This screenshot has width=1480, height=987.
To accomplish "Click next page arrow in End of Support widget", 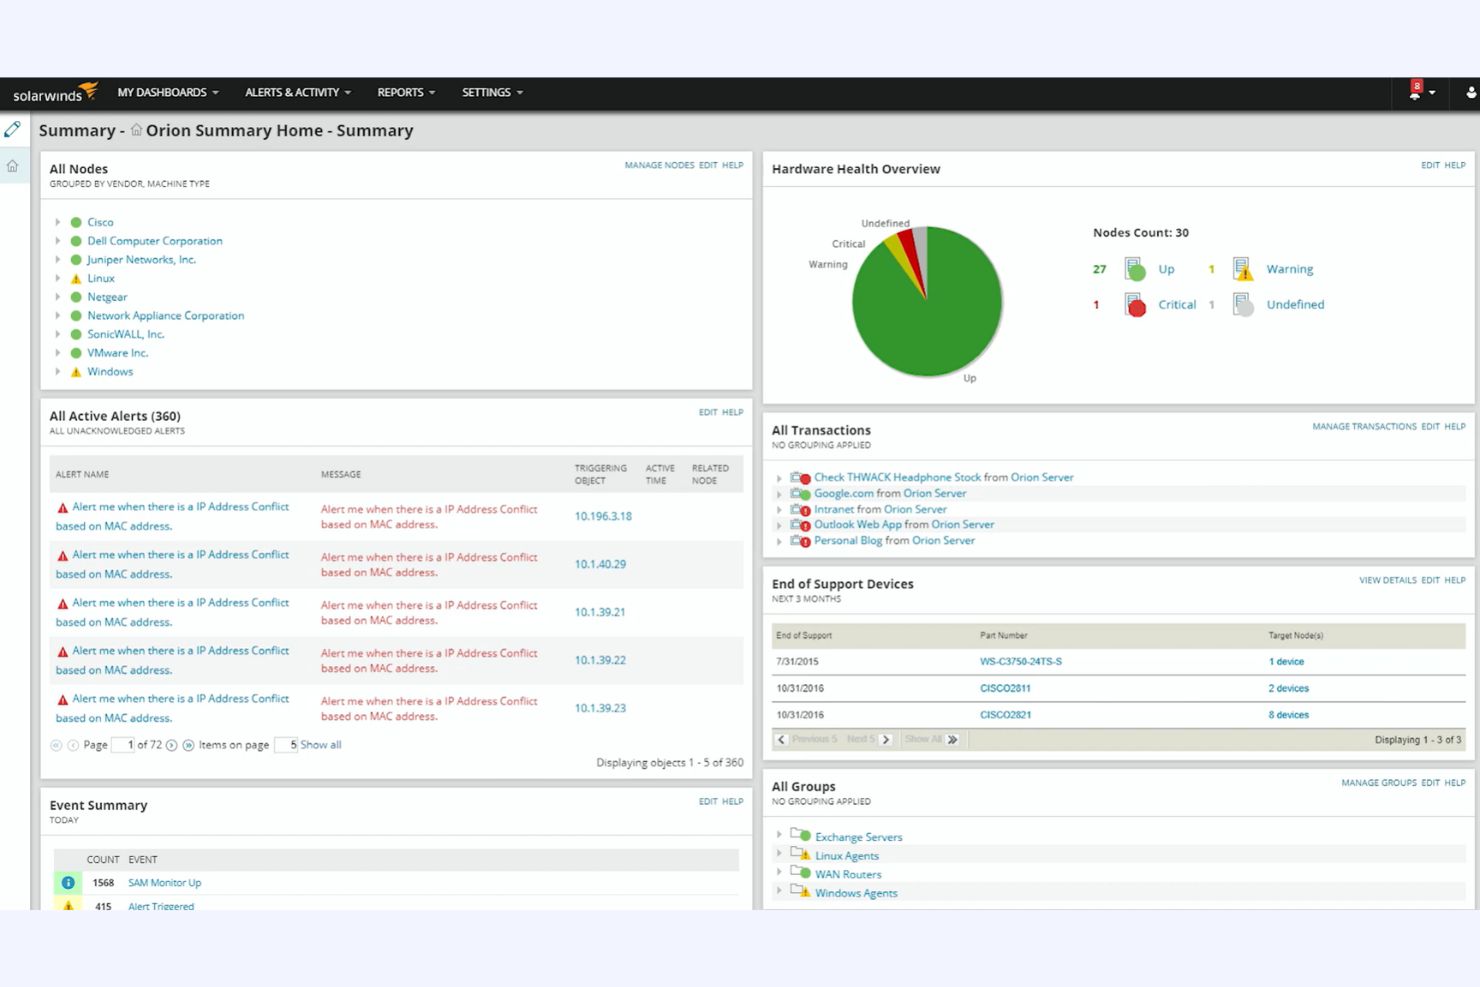I will (x=886, y=739).
